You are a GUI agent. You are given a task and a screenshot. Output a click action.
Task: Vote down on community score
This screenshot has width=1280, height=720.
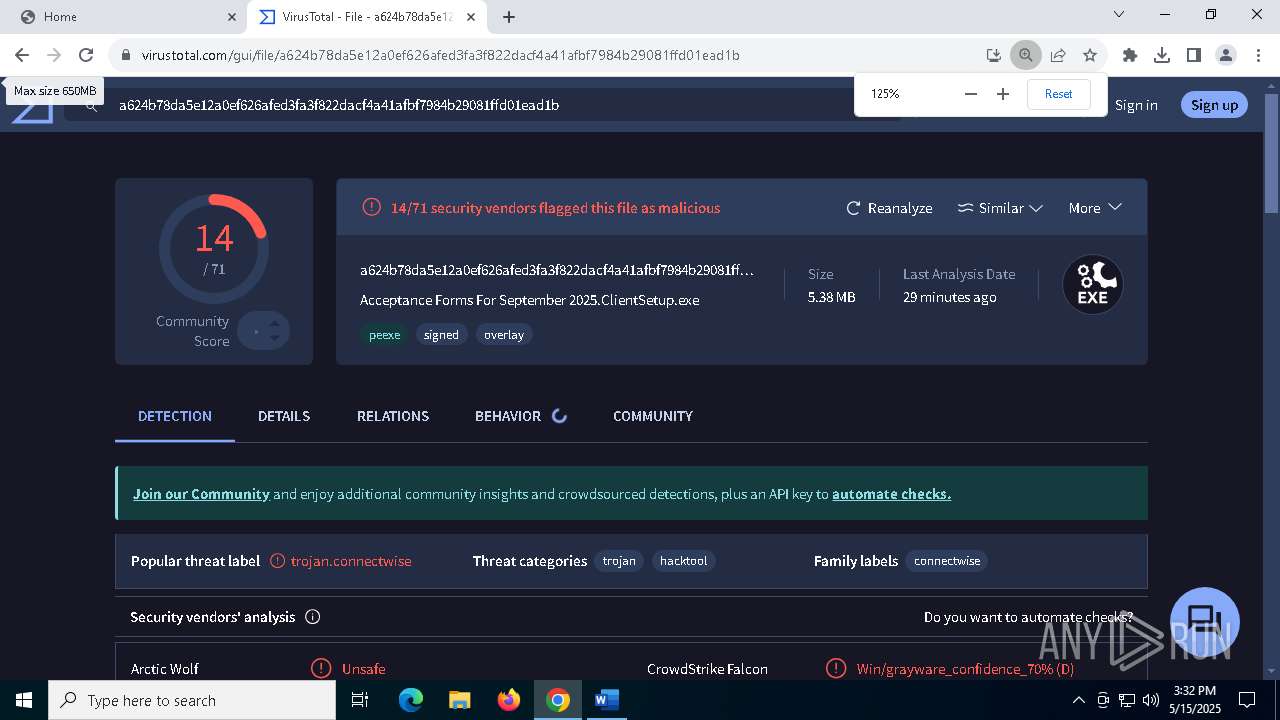tap(275, 339)
